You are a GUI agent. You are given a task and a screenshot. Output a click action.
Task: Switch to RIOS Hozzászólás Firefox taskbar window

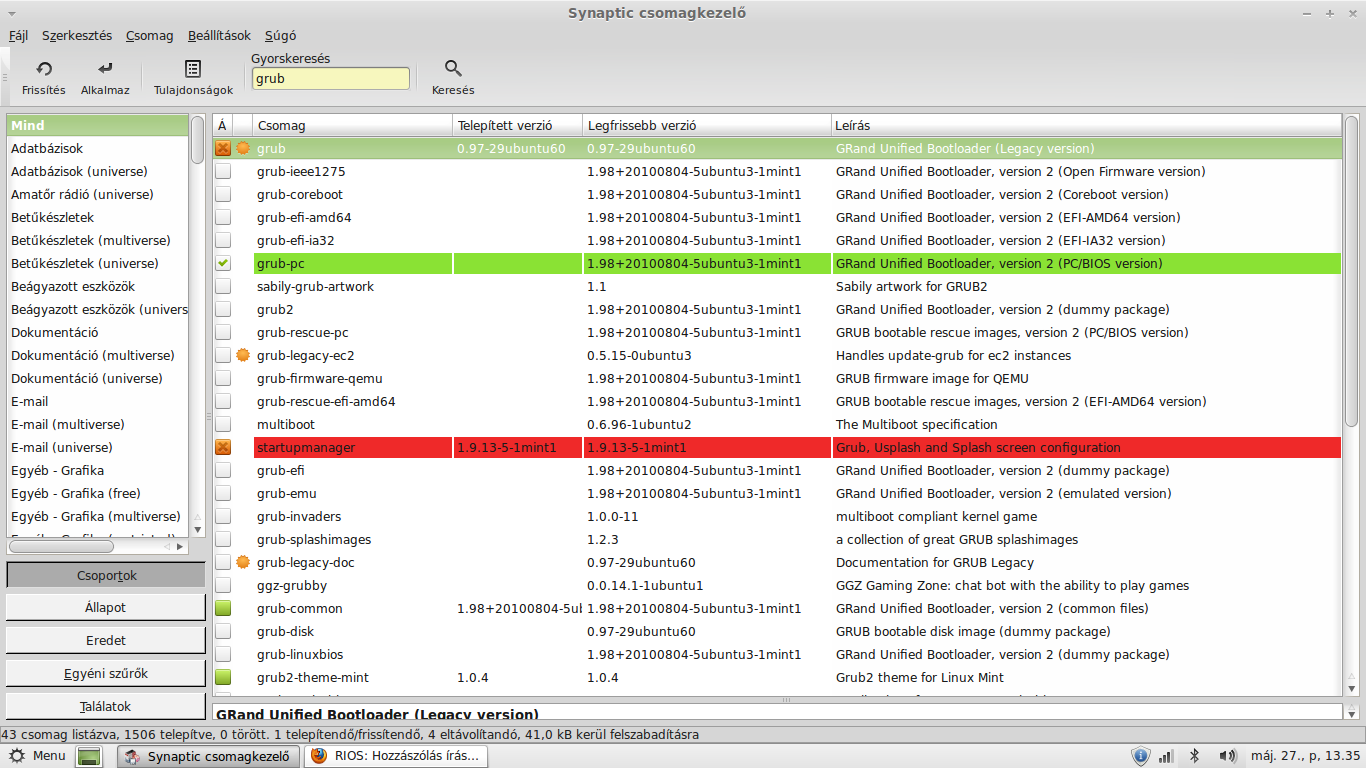coord(395,756)
